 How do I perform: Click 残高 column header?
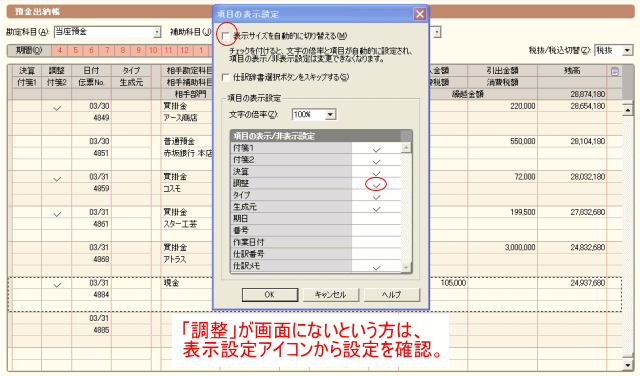[x=572, y=71]
